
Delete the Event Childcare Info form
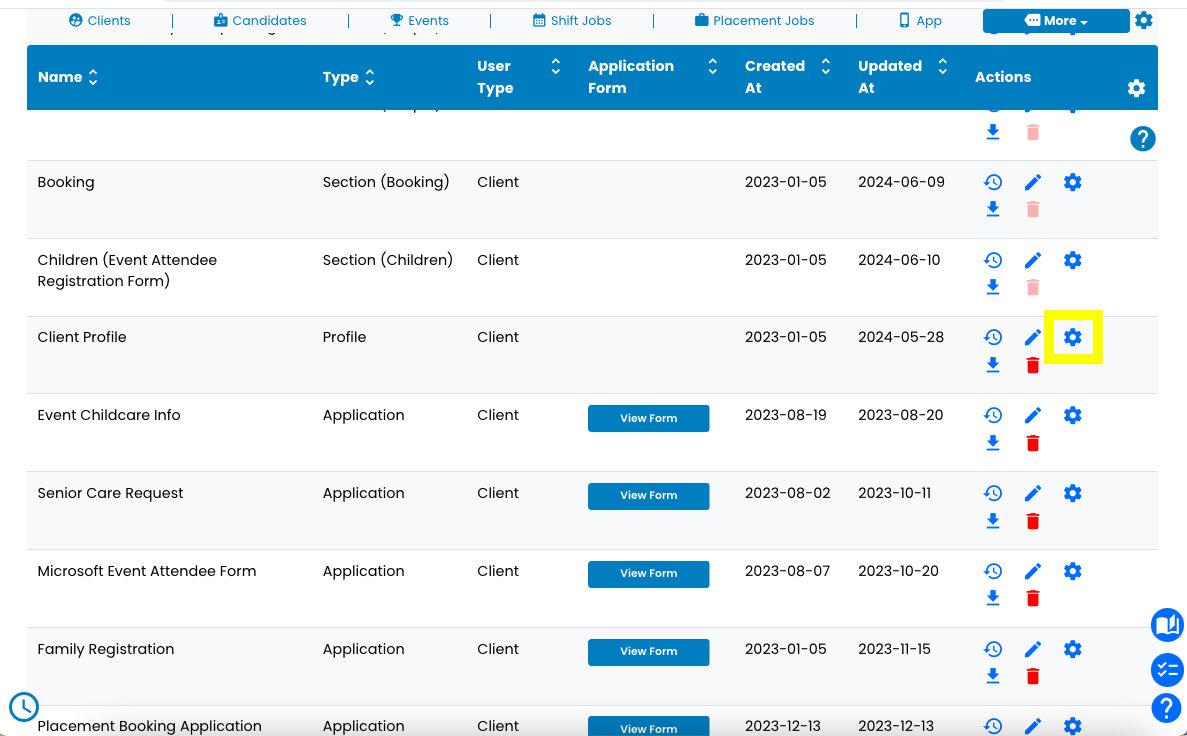tap(1033, 443)
